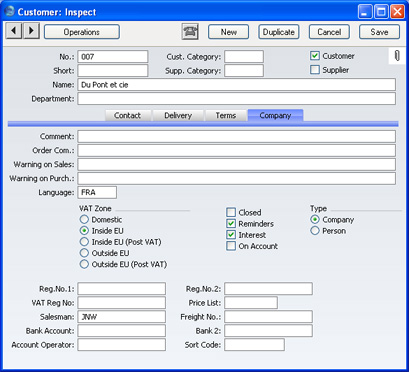Enable the On Account checkbox

(x=231, y=246)
